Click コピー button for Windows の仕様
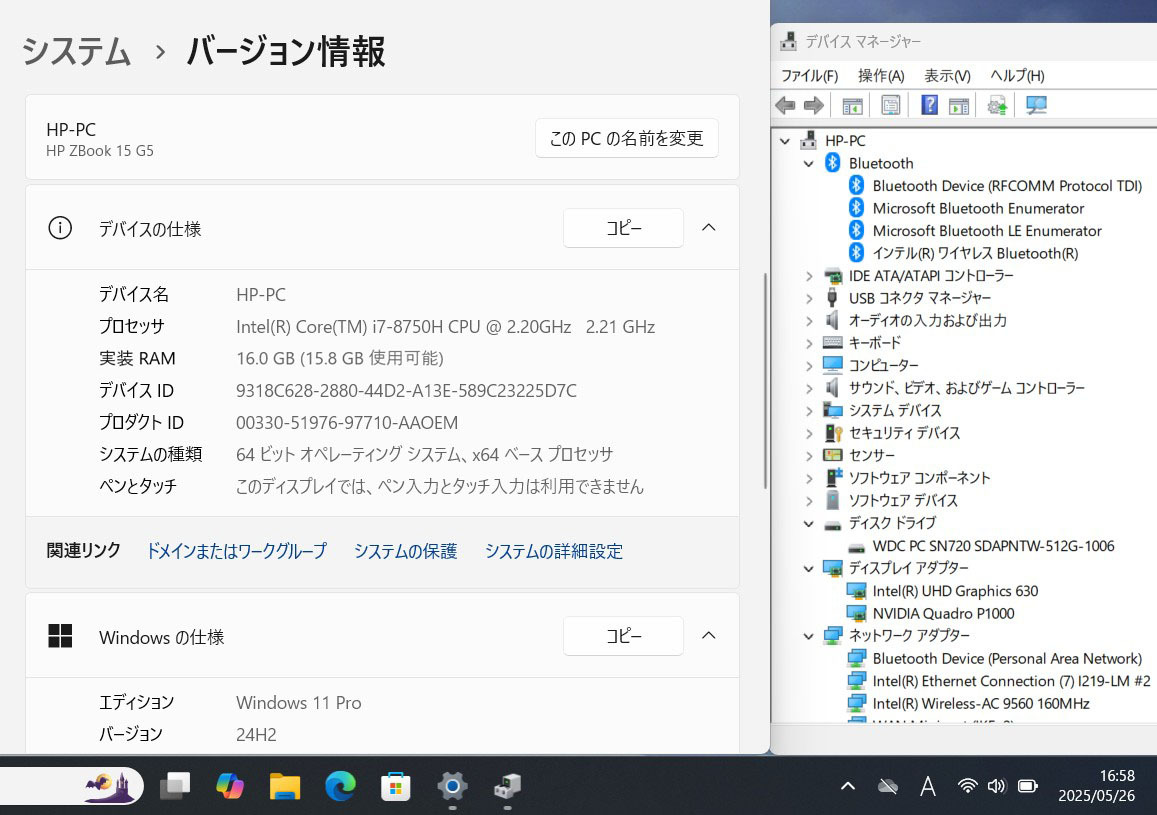 [624, 636]
